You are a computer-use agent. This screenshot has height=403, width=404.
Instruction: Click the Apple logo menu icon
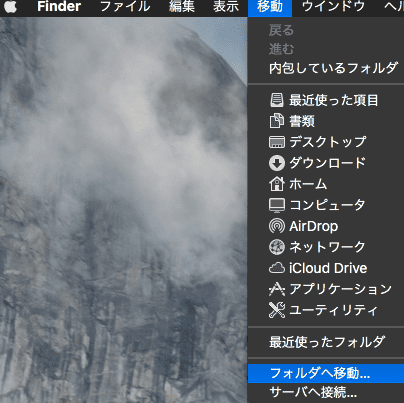[x=10, y=7]
